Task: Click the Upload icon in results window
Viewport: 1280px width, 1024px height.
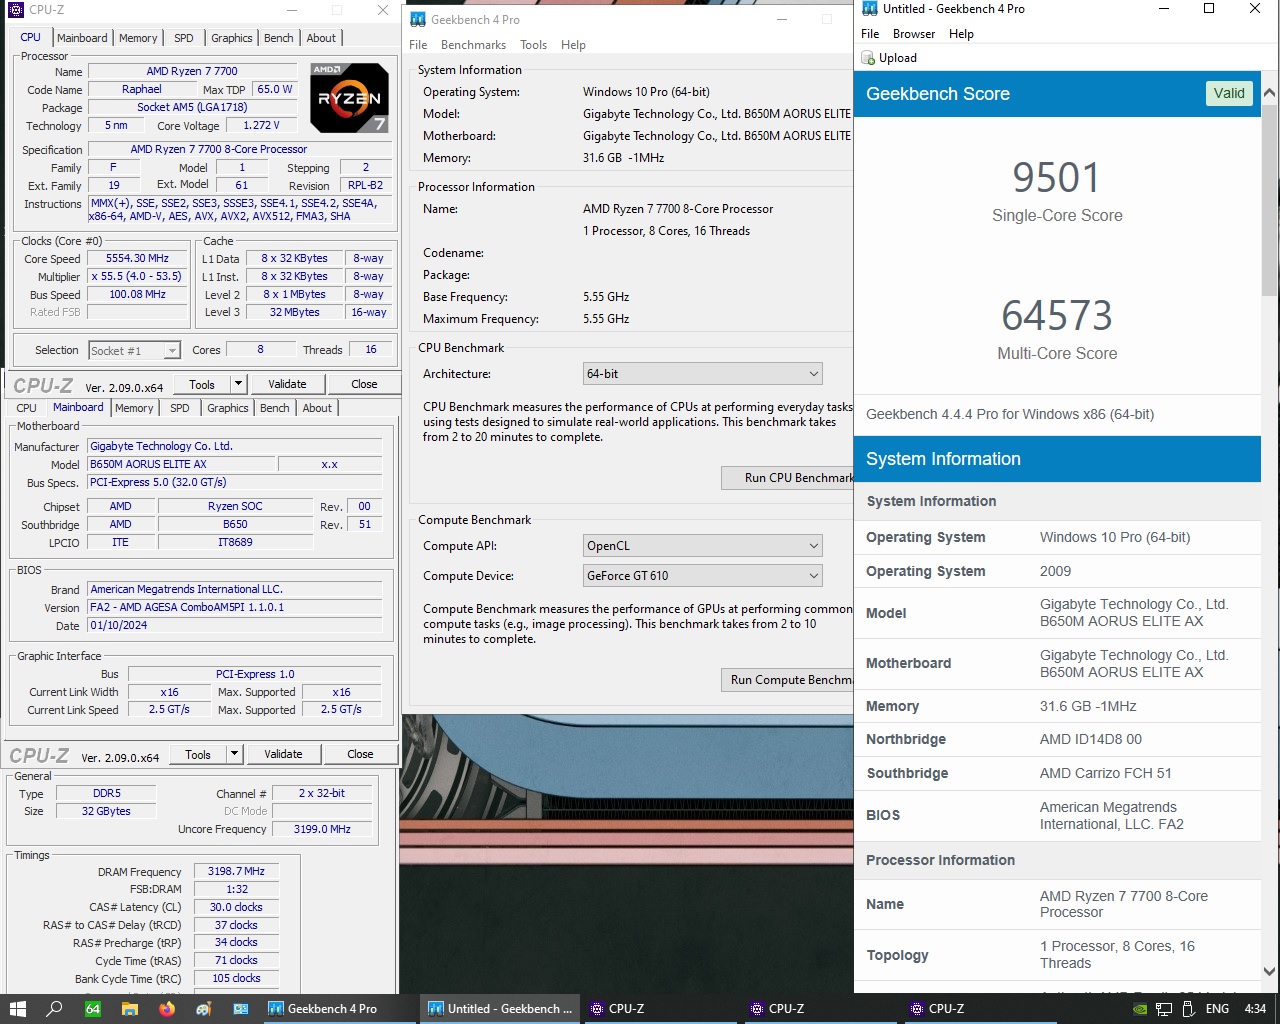Action: coord(868,58)
